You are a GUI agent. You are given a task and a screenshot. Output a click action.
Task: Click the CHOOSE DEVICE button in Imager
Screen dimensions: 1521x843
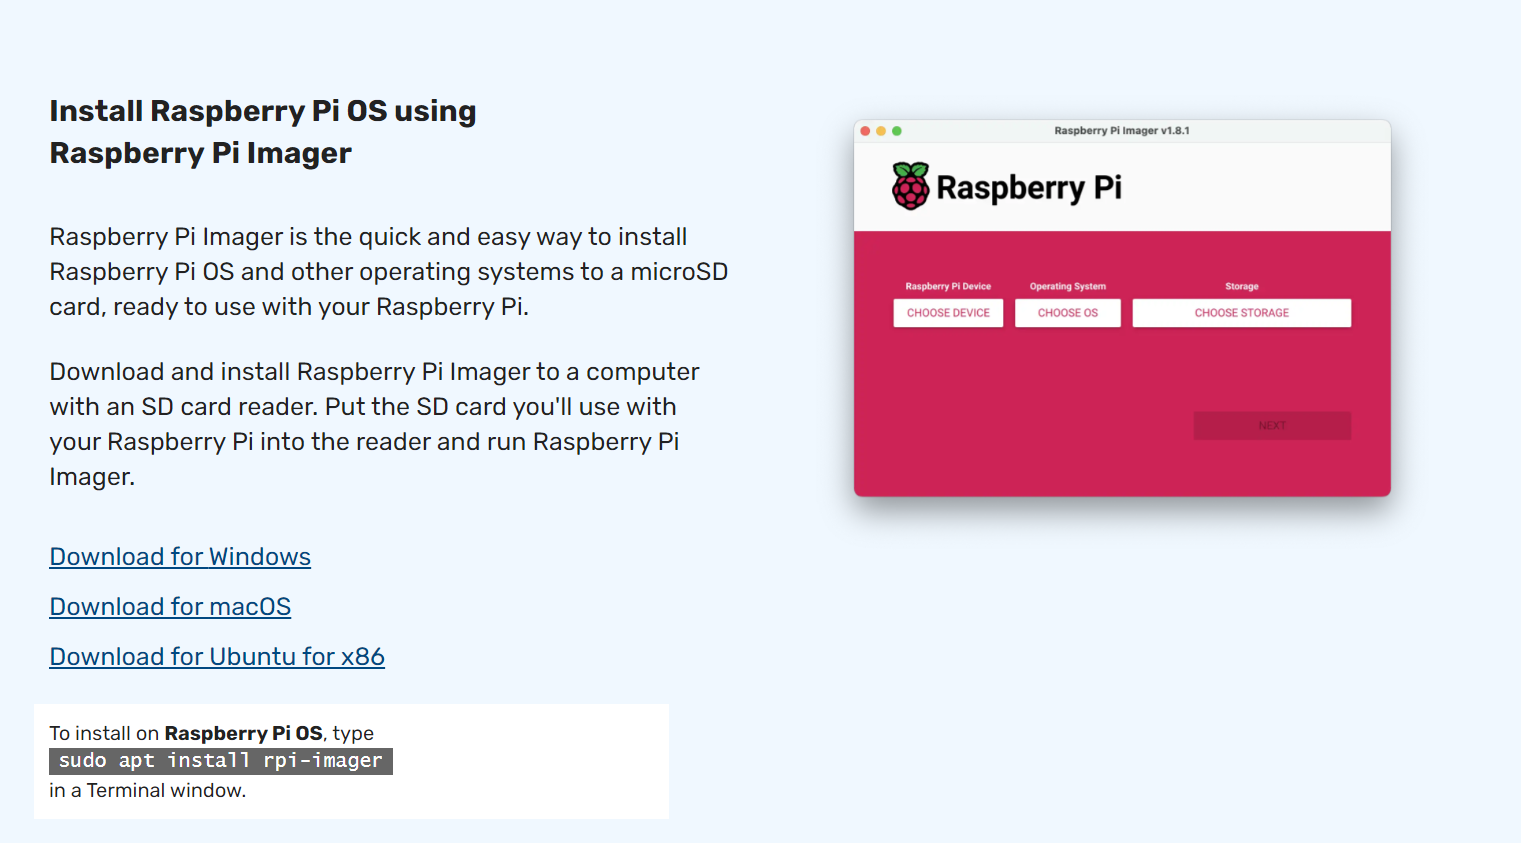tap(948, 313)
